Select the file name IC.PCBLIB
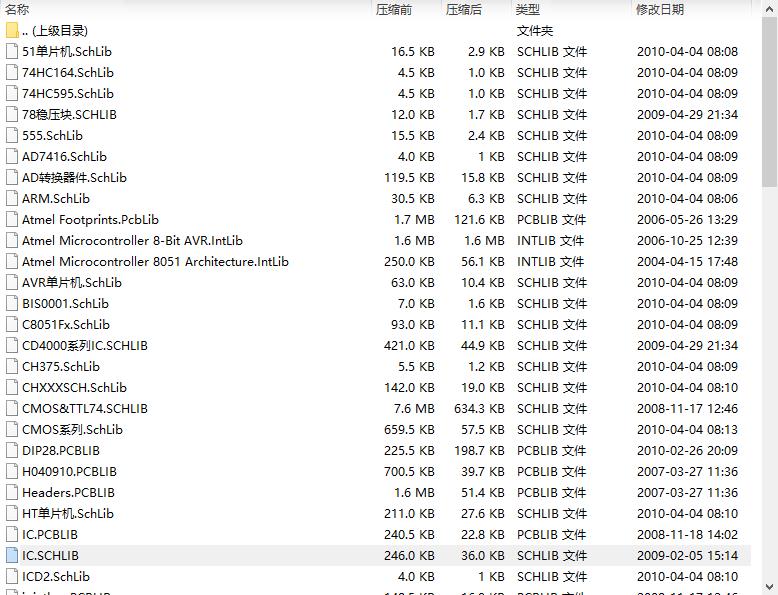 [50, 535]
